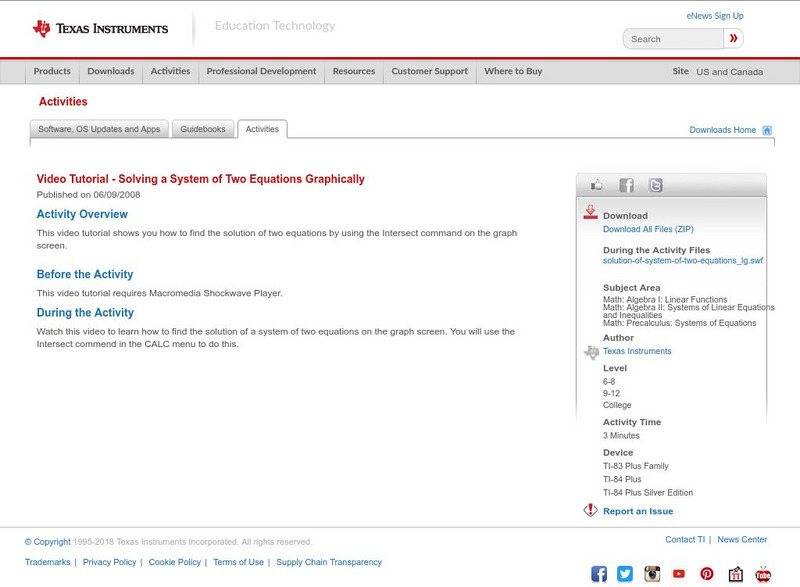The width and height of the screenshot is (800, 587).
Task: Open the News Center link
Action: [x=742, y=540]
